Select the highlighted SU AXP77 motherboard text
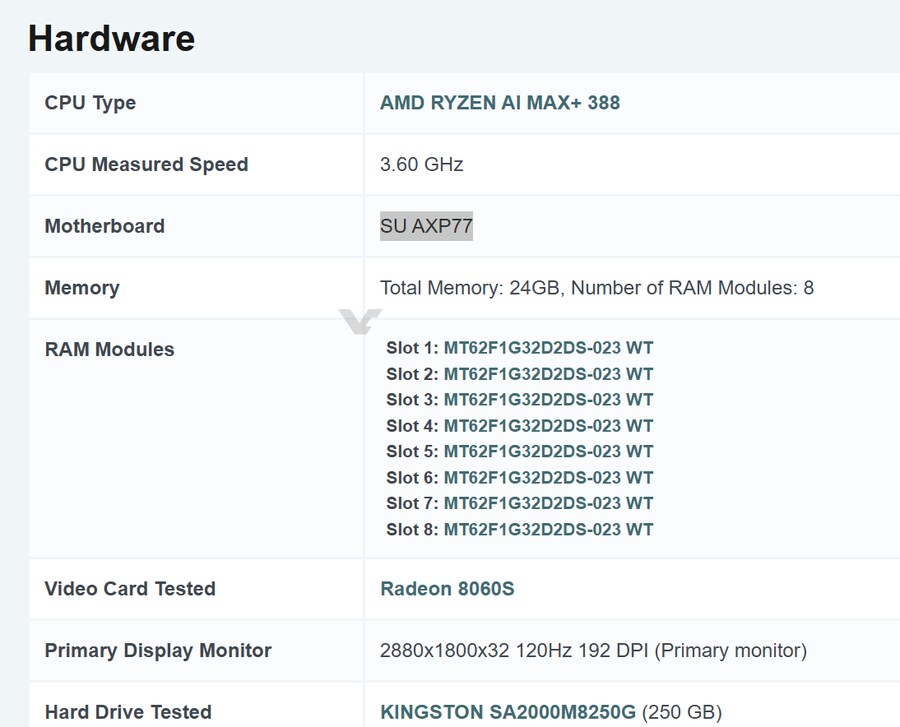Viewport: 900px width, 727px height. click(x=427, y=226)
